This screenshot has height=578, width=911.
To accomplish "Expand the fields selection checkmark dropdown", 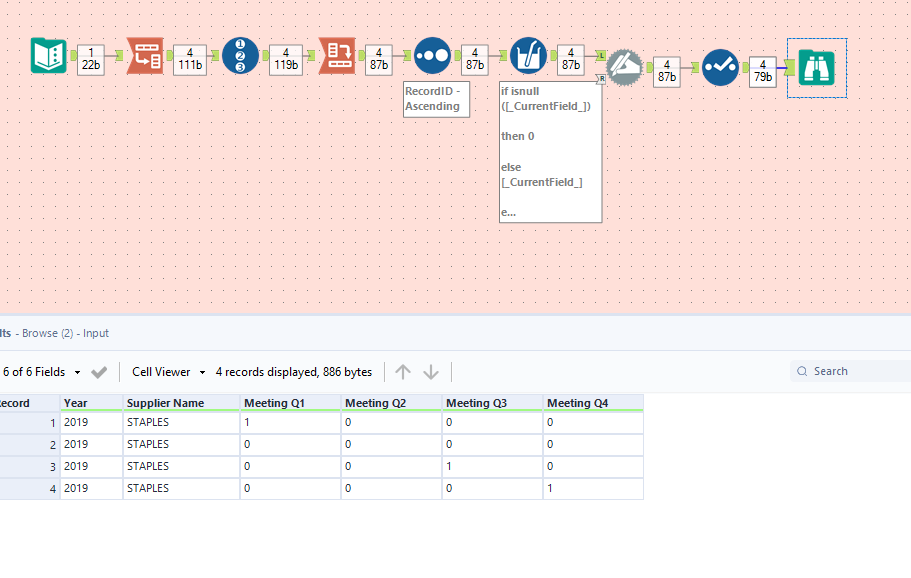I will point(98,371).
